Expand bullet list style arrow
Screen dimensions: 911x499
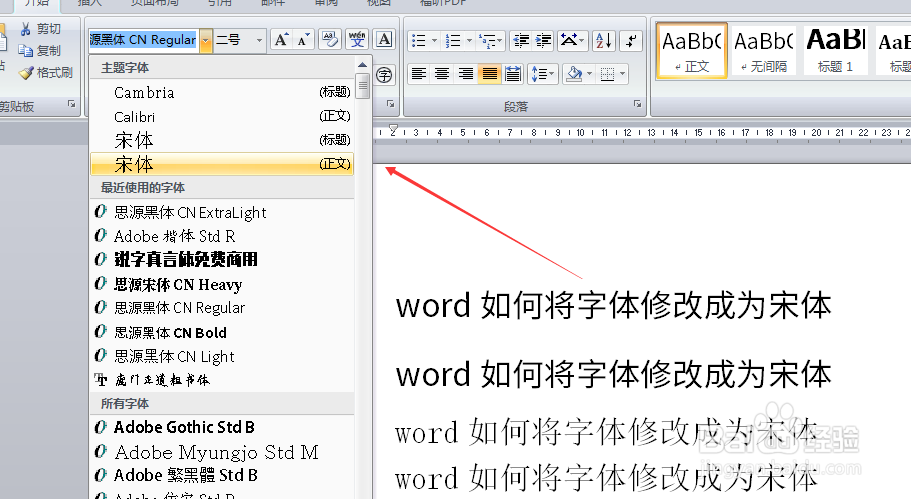point(434,41)
